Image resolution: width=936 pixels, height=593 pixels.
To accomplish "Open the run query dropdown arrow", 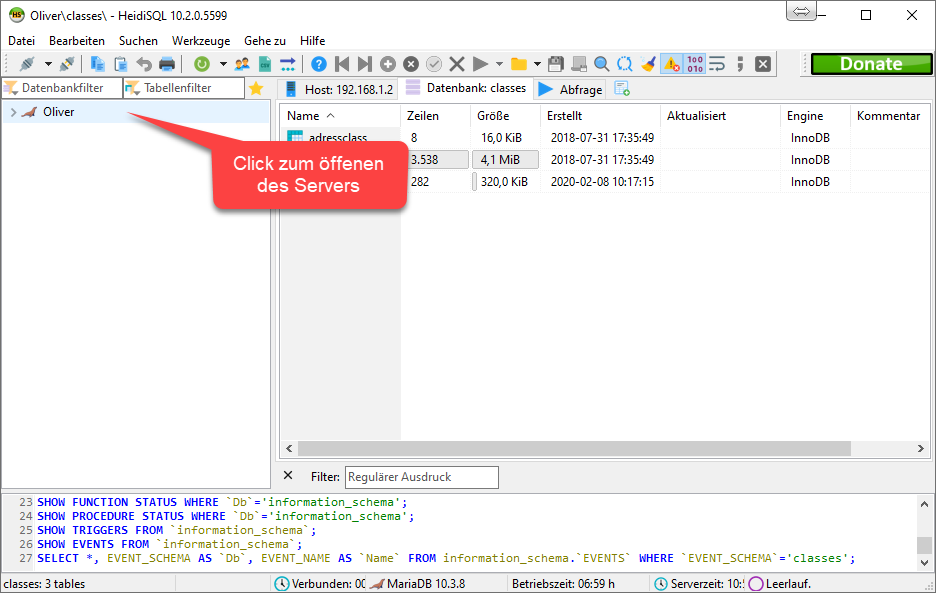I will click(x=499, y=64).
